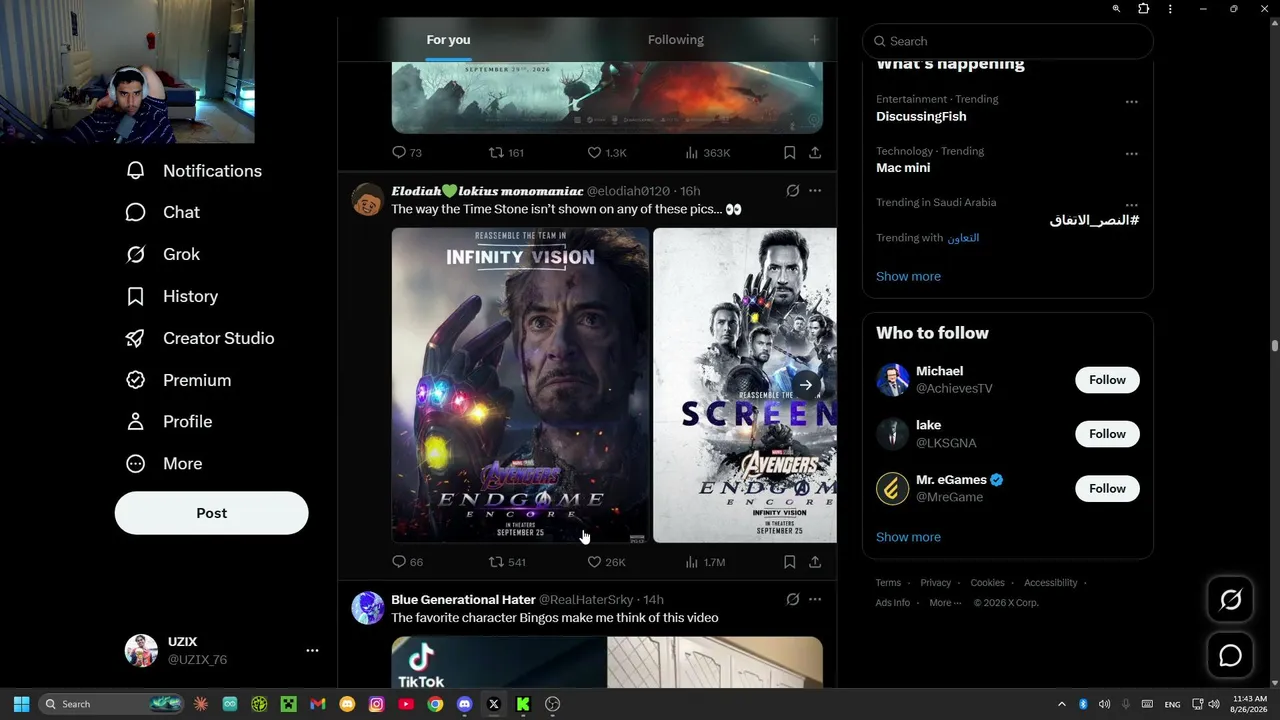1280x720 pixels.
Task: Advance the image carousel with the arrow
Action: pos(806,385)
